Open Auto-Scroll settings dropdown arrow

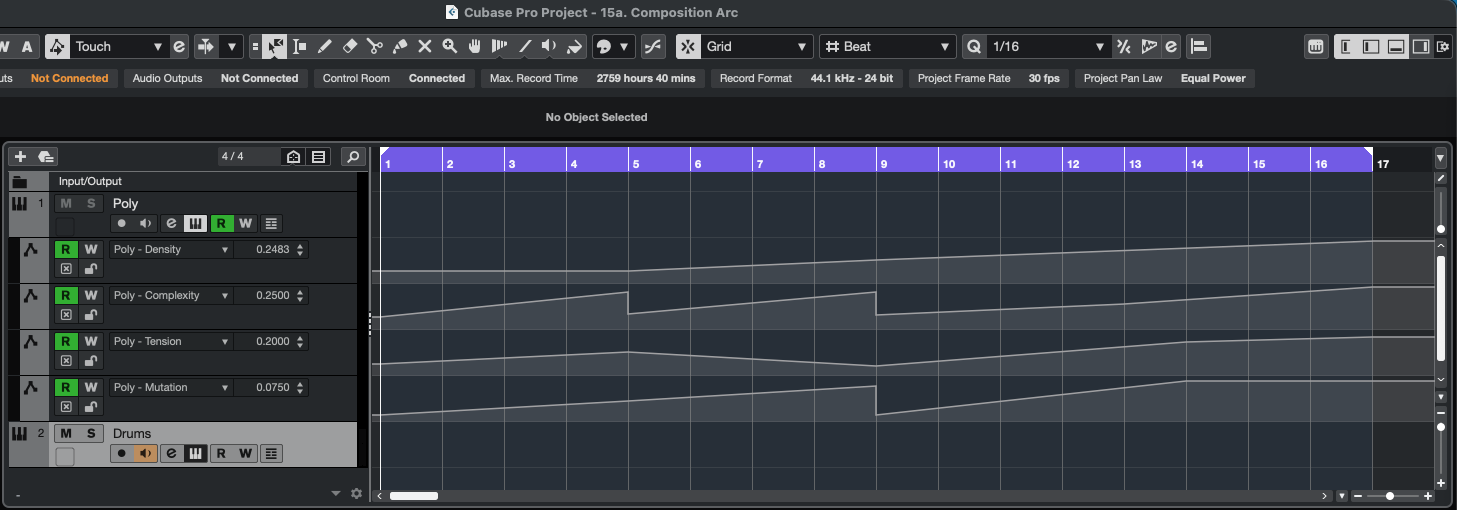[232, 46]
